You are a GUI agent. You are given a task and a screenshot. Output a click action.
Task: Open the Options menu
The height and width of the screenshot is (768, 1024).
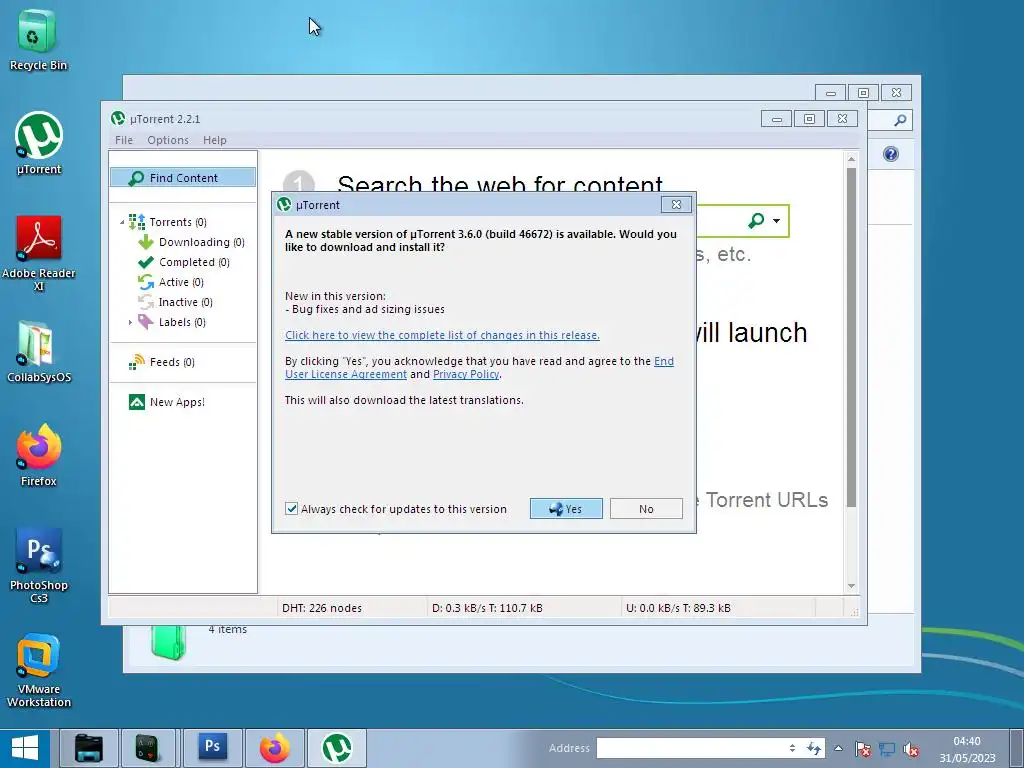click(168, 140)
